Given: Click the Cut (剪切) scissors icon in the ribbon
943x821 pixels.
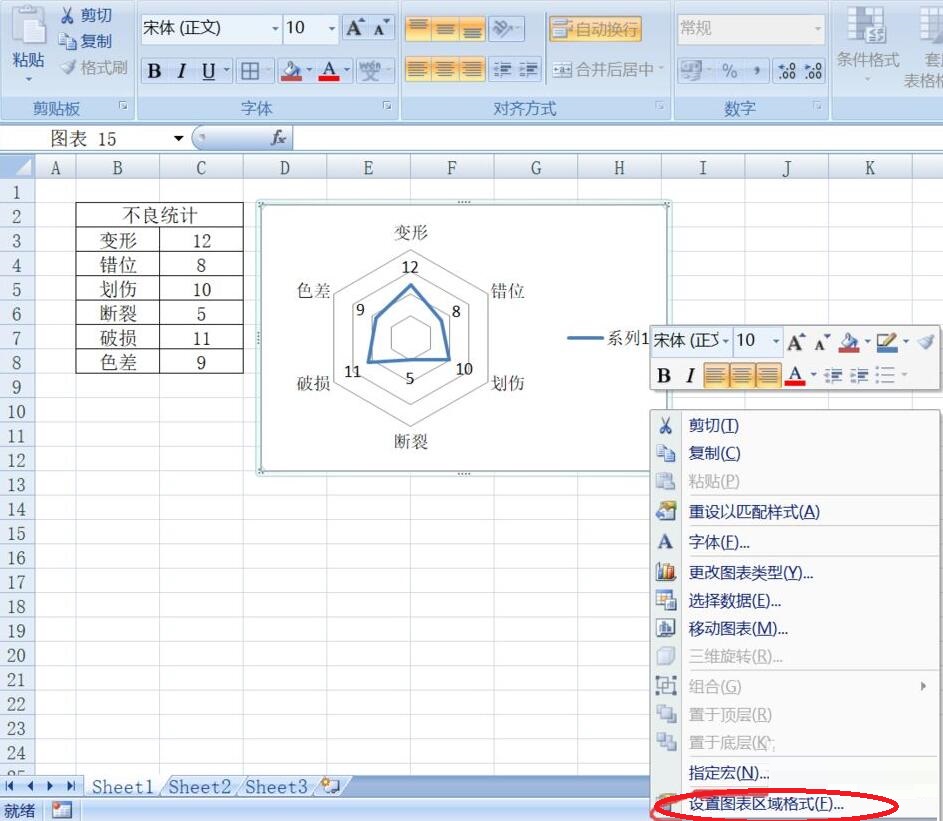Looking at the screenshot, I should tap(67, 15).
